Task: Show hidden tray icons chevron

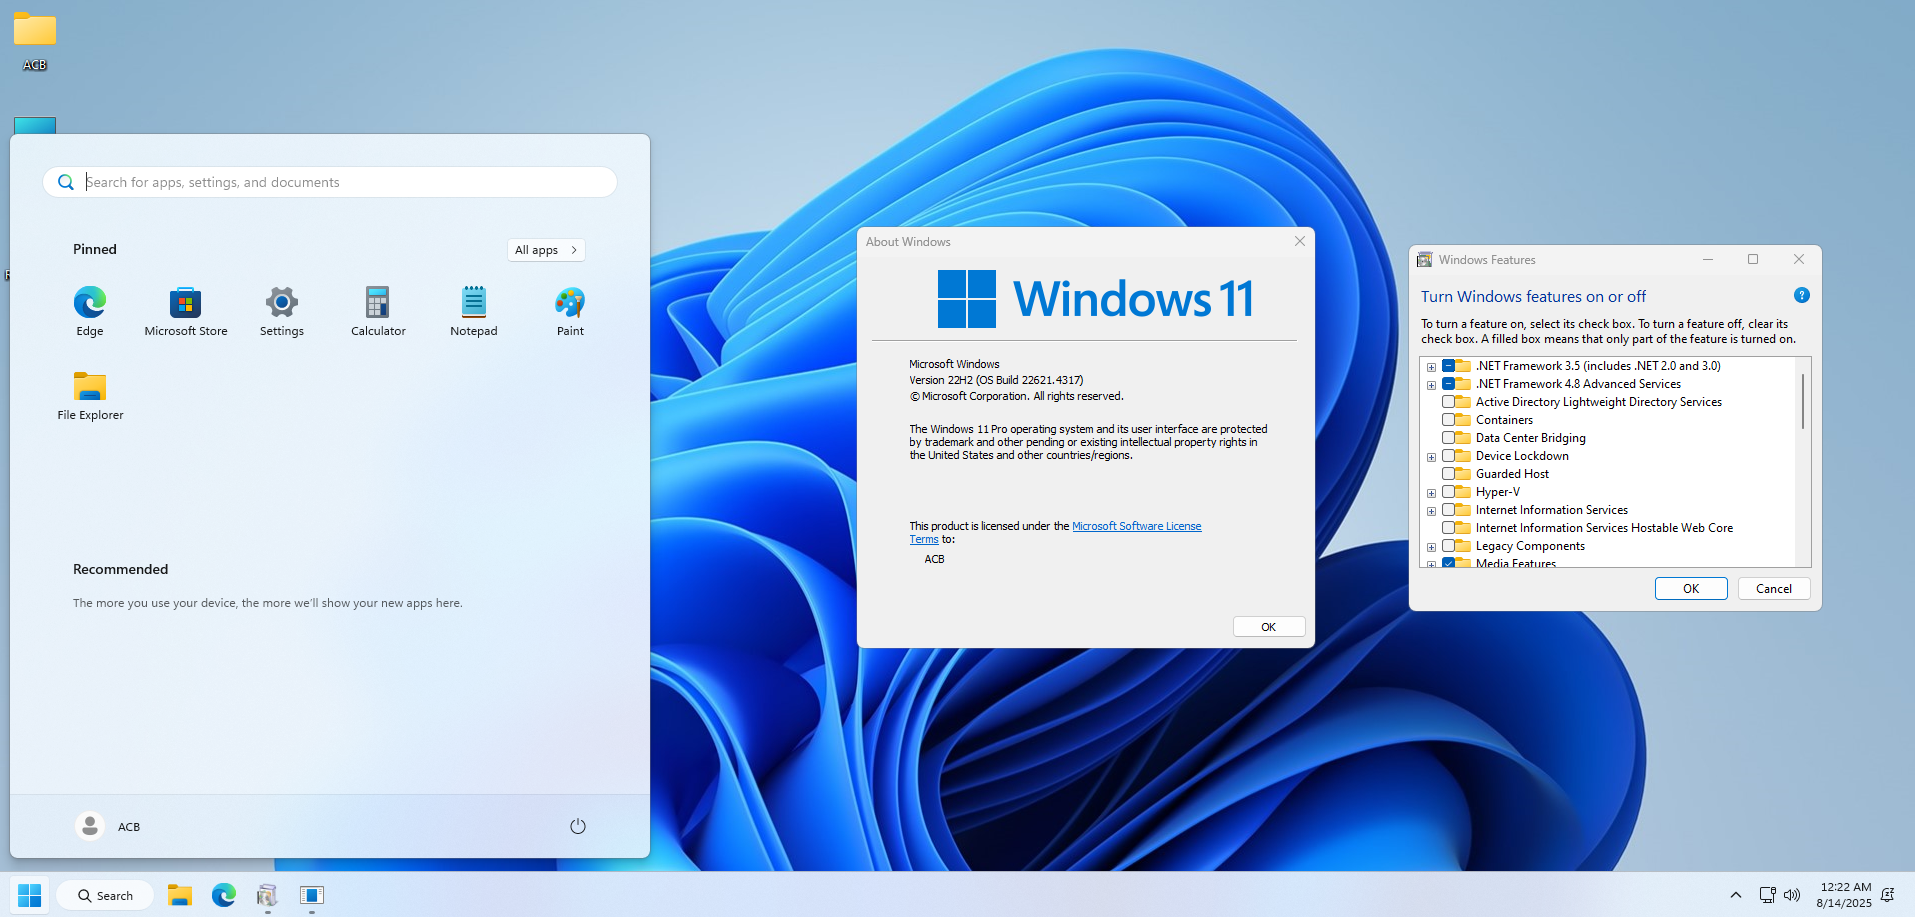Action: [x=1736, y=895]
